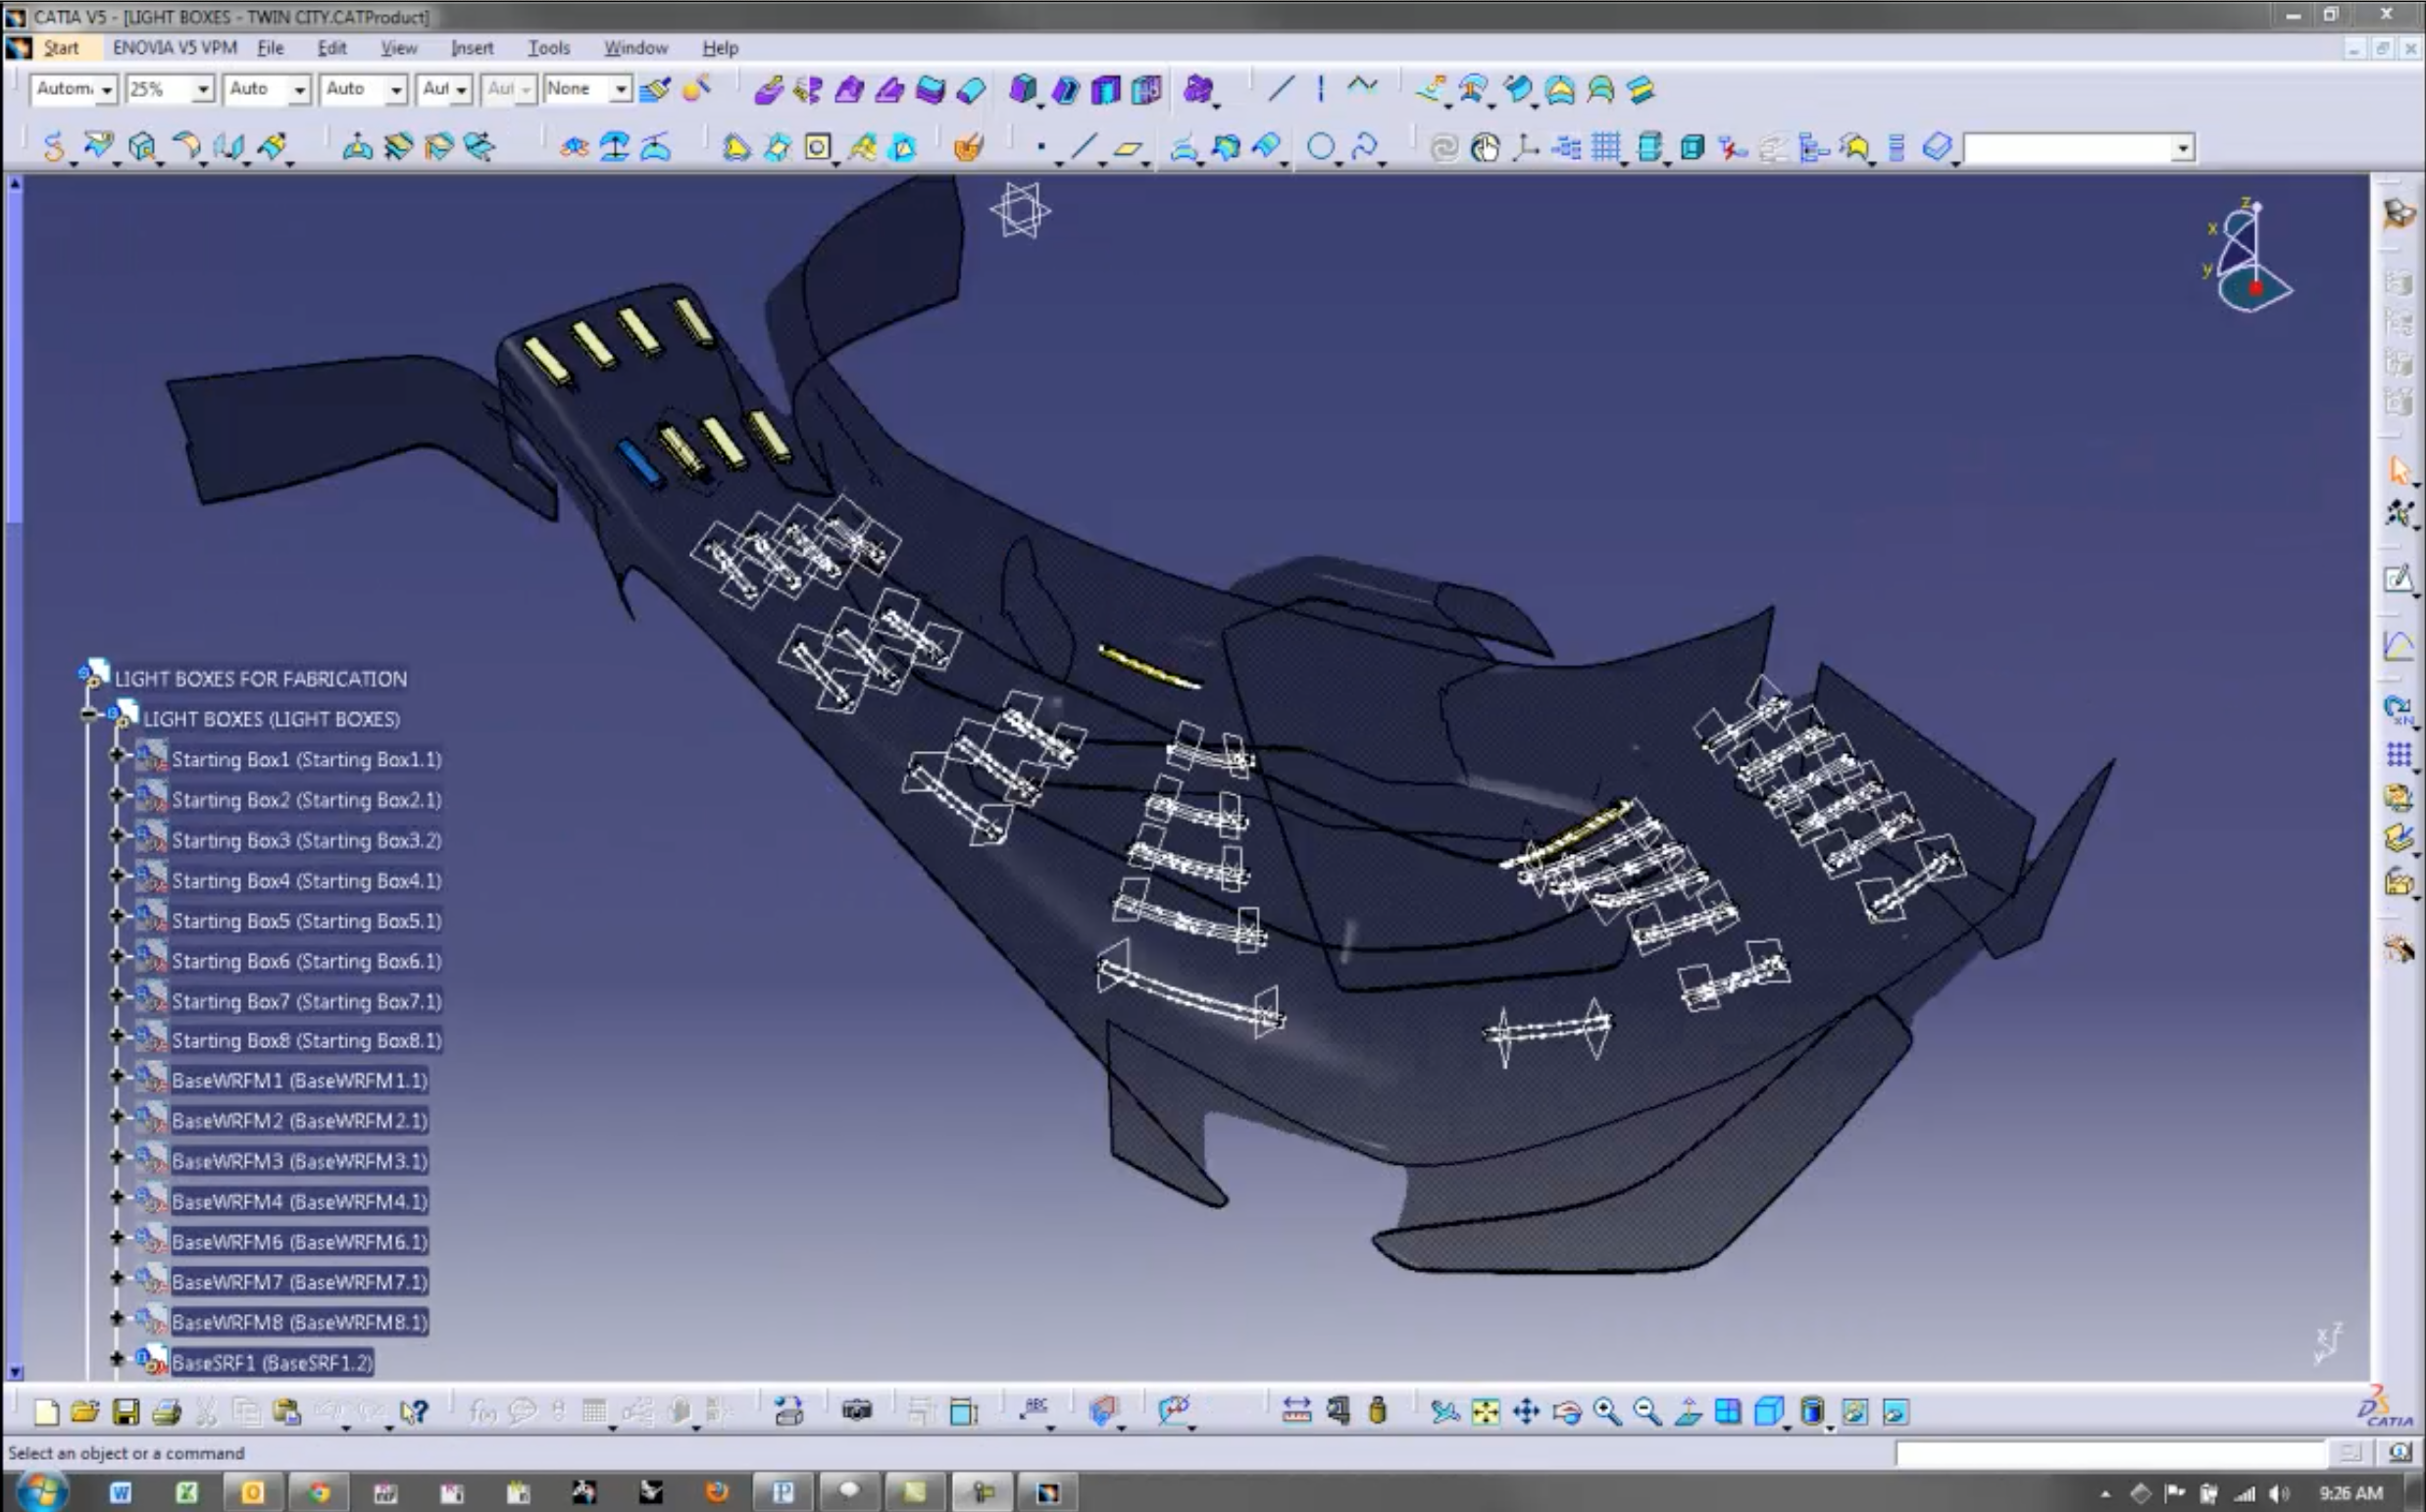
Task: Open the Automatic color dropdown
Action: pyautogui.click(x=106, y=90)
